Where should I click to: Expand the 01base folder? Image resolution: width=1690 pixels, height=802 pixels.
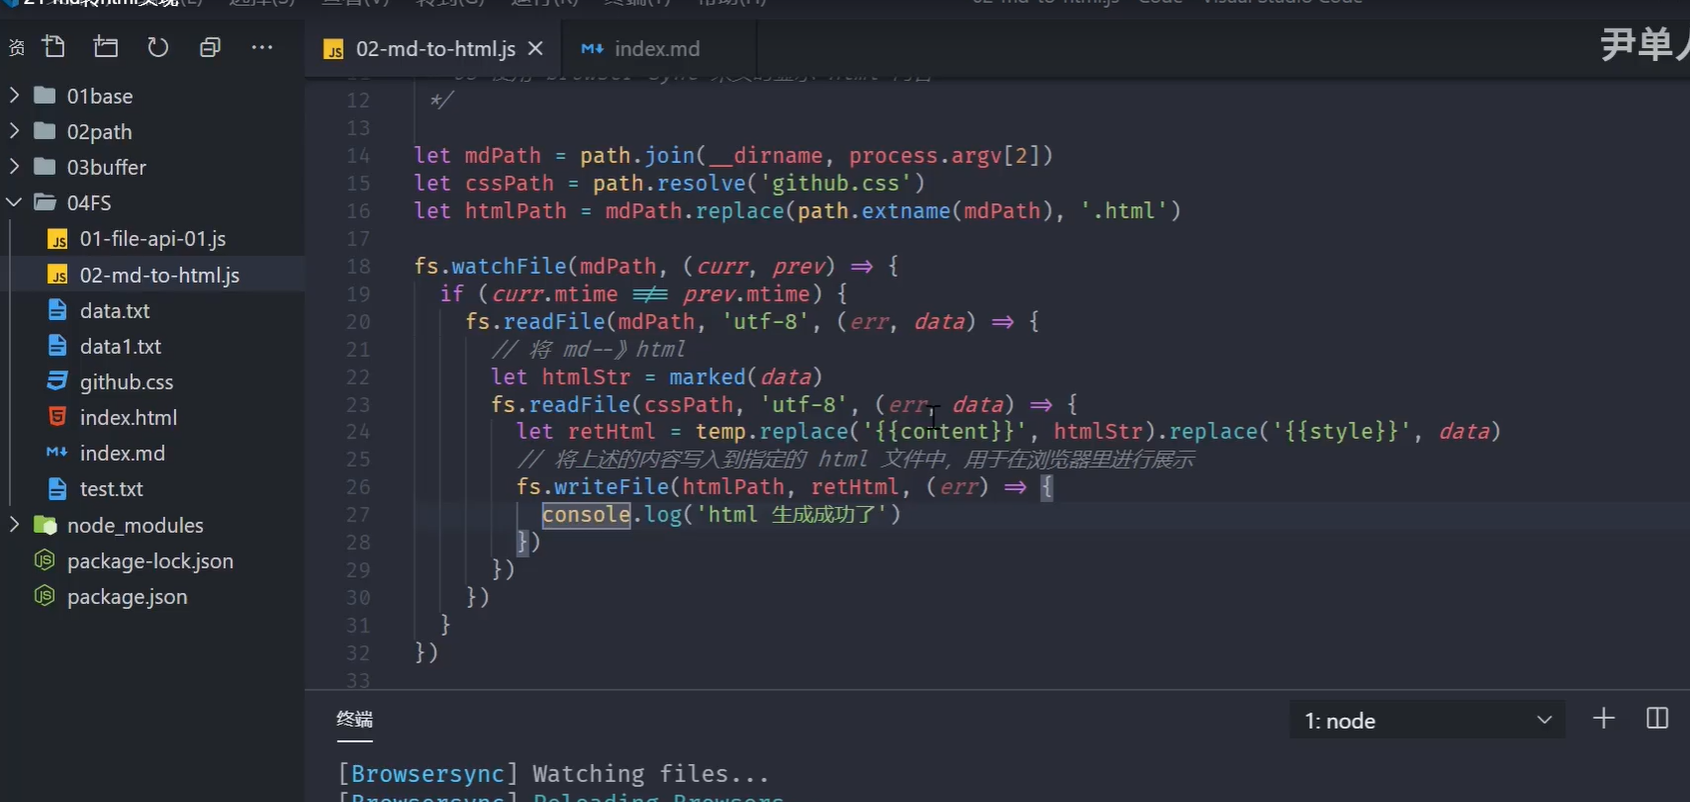[99, 96]
